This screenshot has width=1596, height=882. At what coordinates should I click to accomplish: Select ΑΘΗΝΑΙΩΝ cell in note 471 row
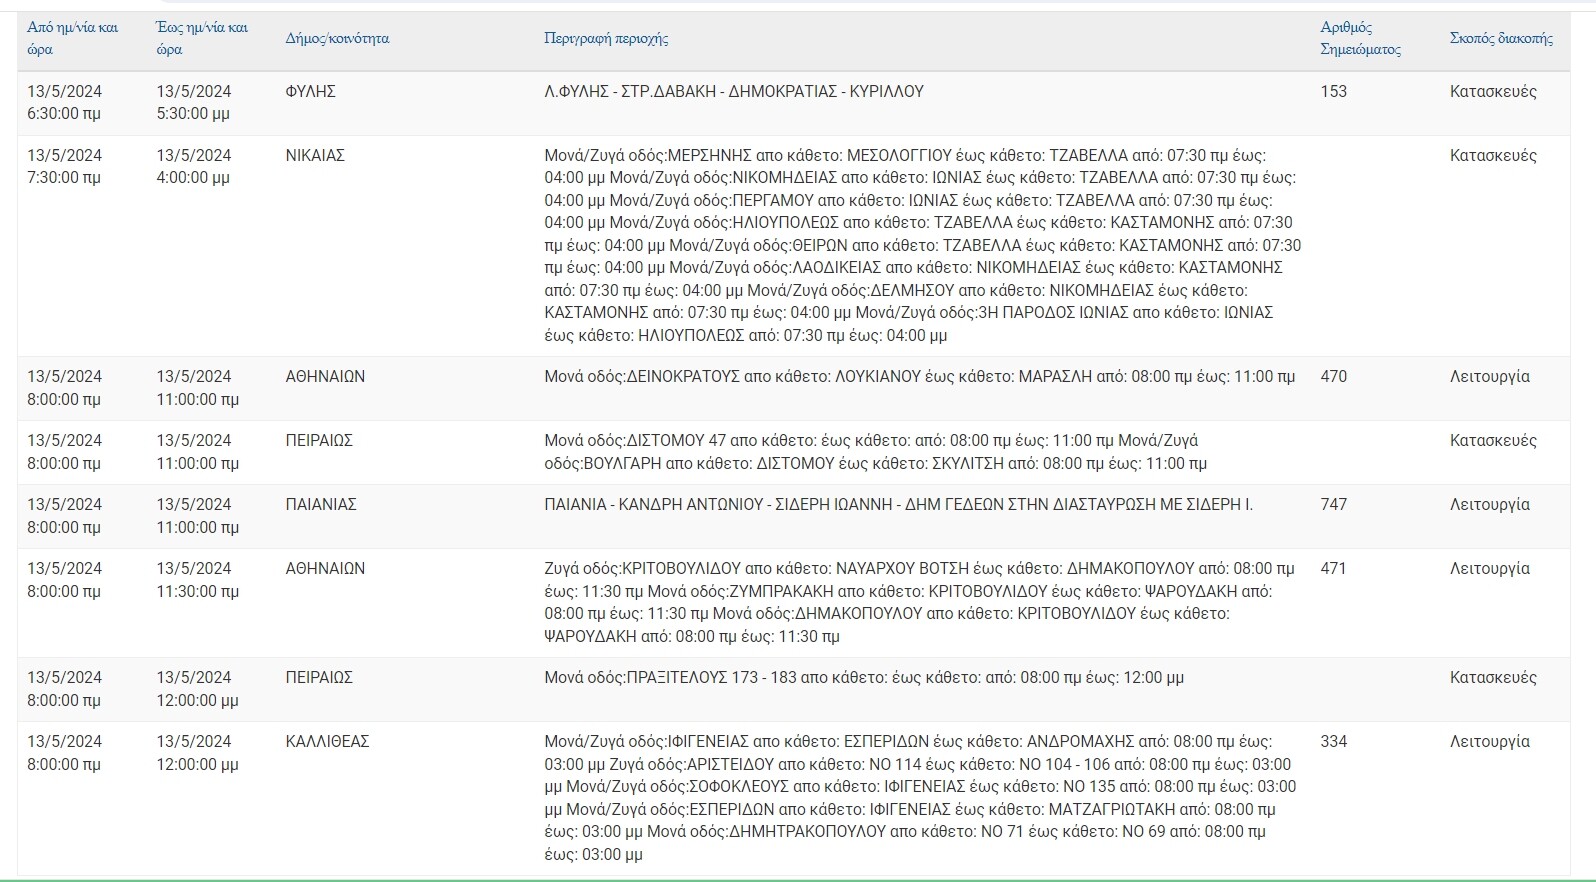[325, 568]
